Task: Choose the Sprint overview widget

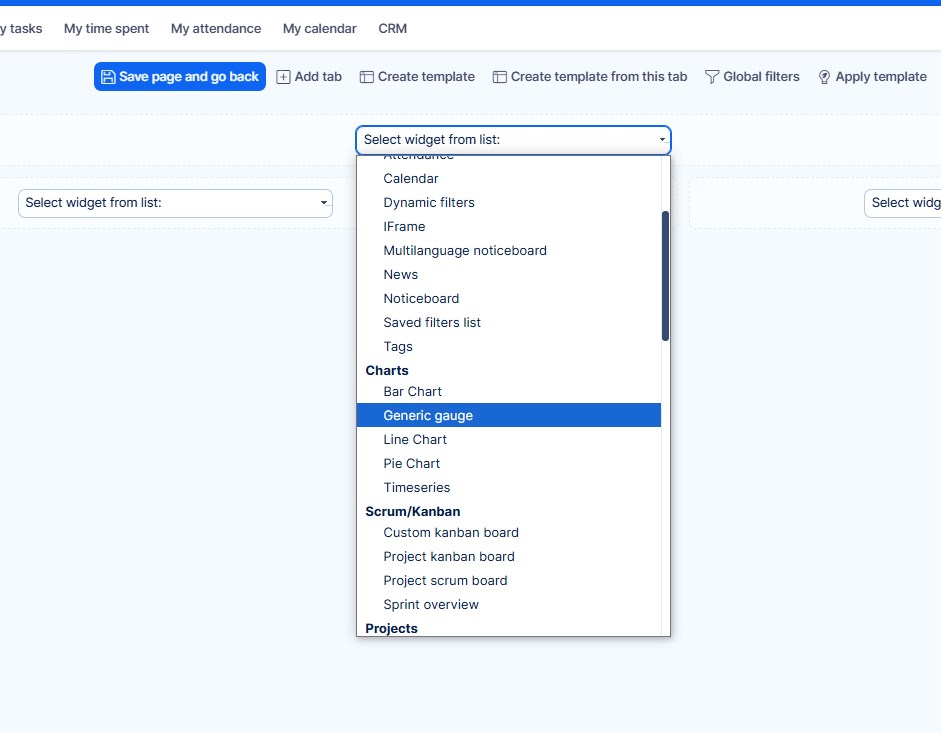Action: (431, 604)
